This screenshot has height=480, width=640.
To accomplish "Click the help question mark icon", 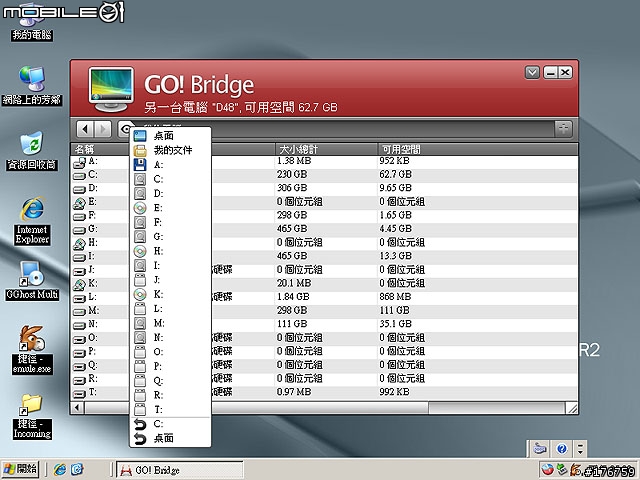I will [562, 449].
